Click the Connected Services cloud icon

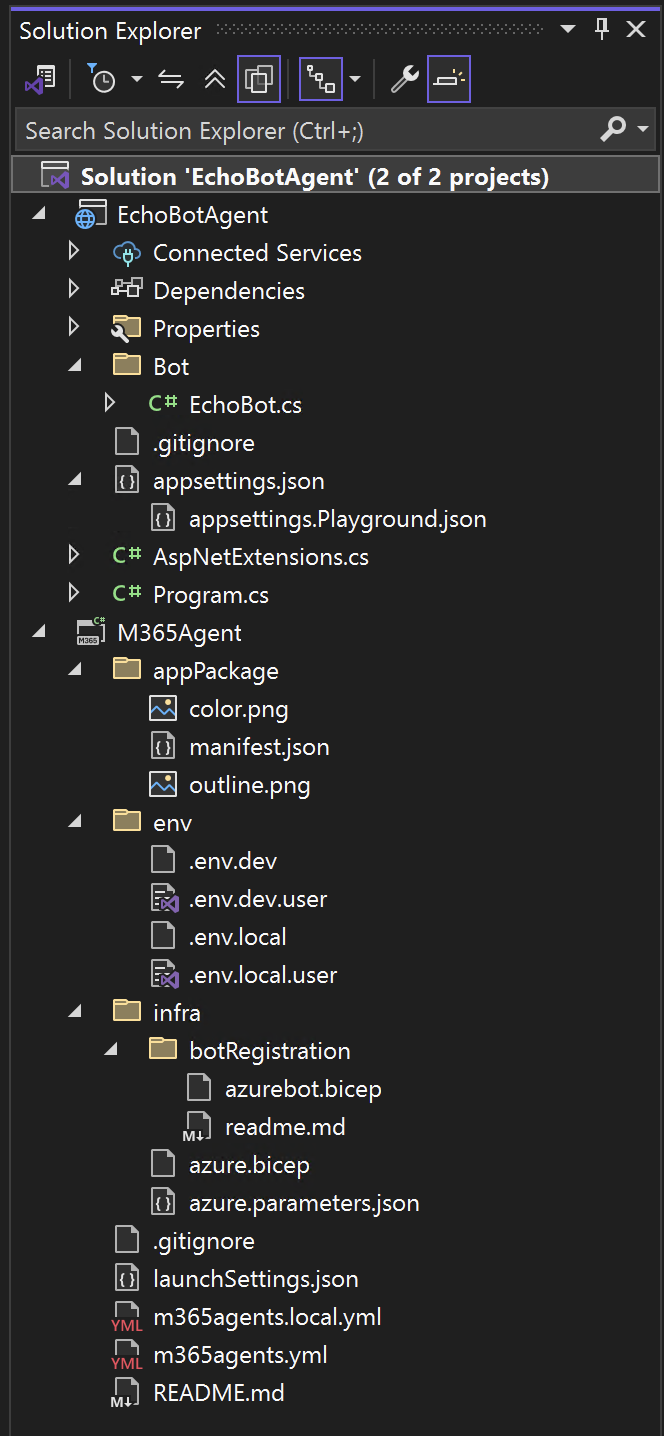tap(127, 253)
